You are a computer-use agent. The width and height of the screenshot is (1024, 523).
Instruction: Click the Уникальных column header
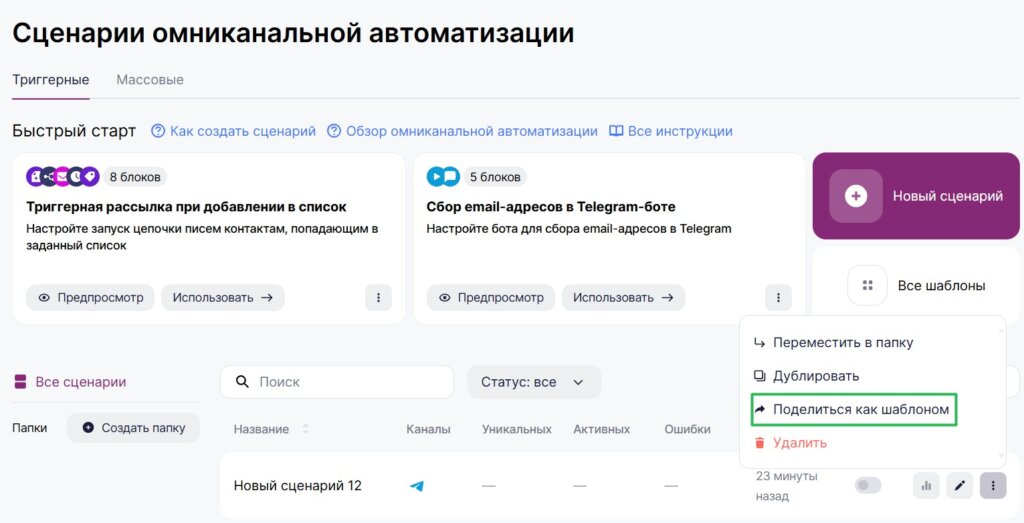tap(517, 430)
